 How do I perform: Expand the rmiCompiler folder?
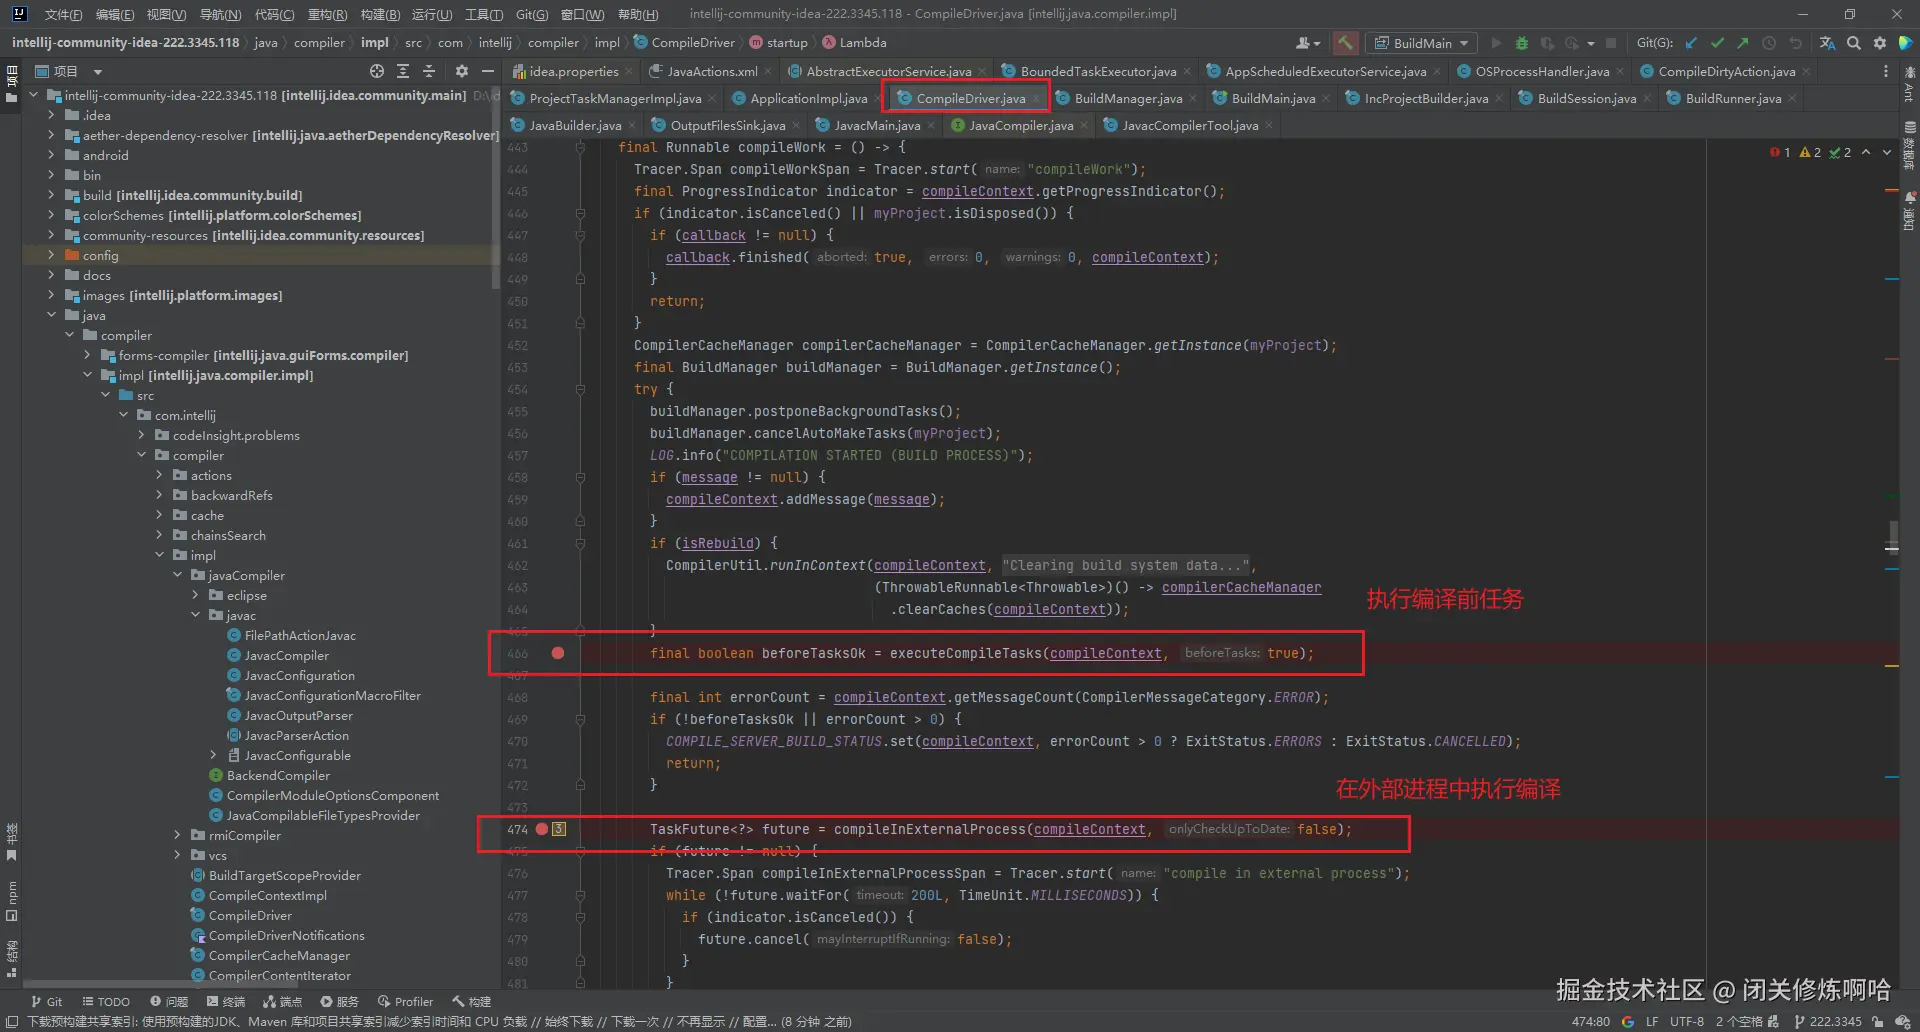(x=177, y=835)
